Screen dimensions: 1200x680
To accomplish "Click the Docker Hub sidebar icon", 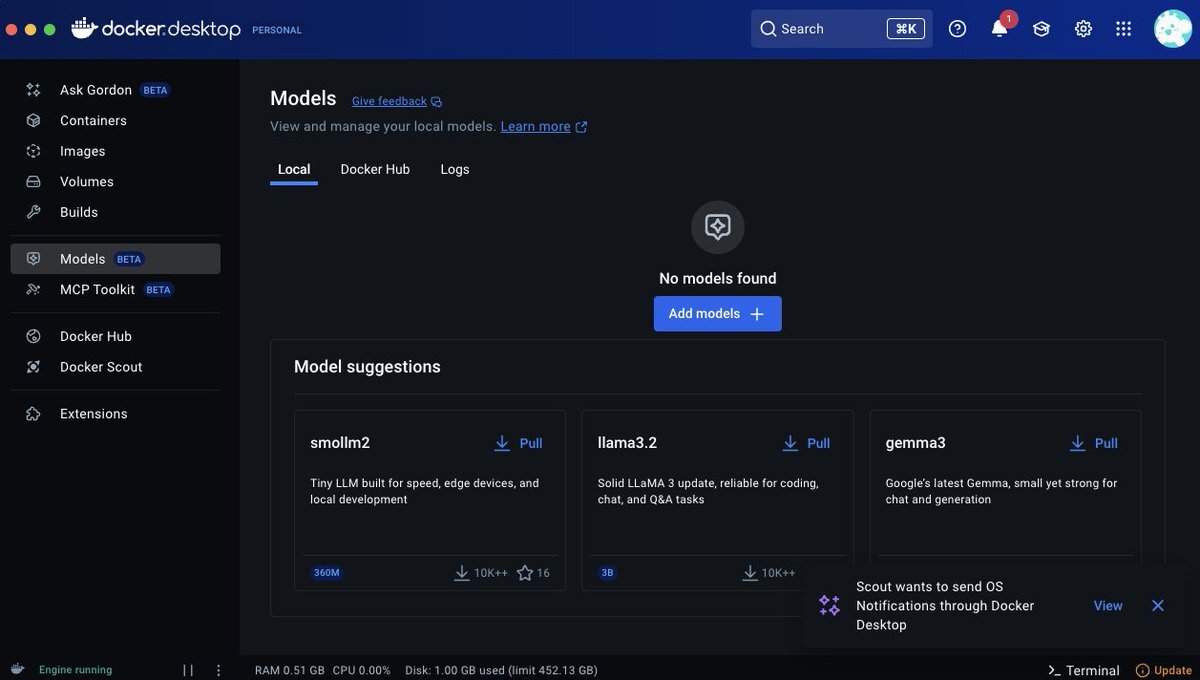I will [33, 336].
